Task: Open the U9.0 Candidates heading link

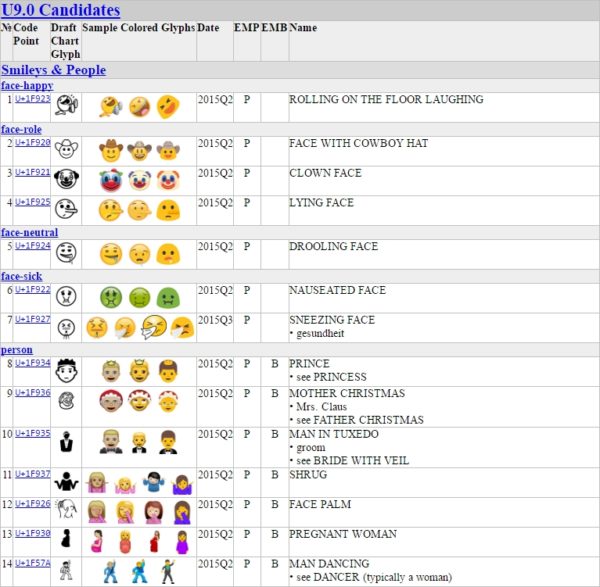Action: (60, 10)
